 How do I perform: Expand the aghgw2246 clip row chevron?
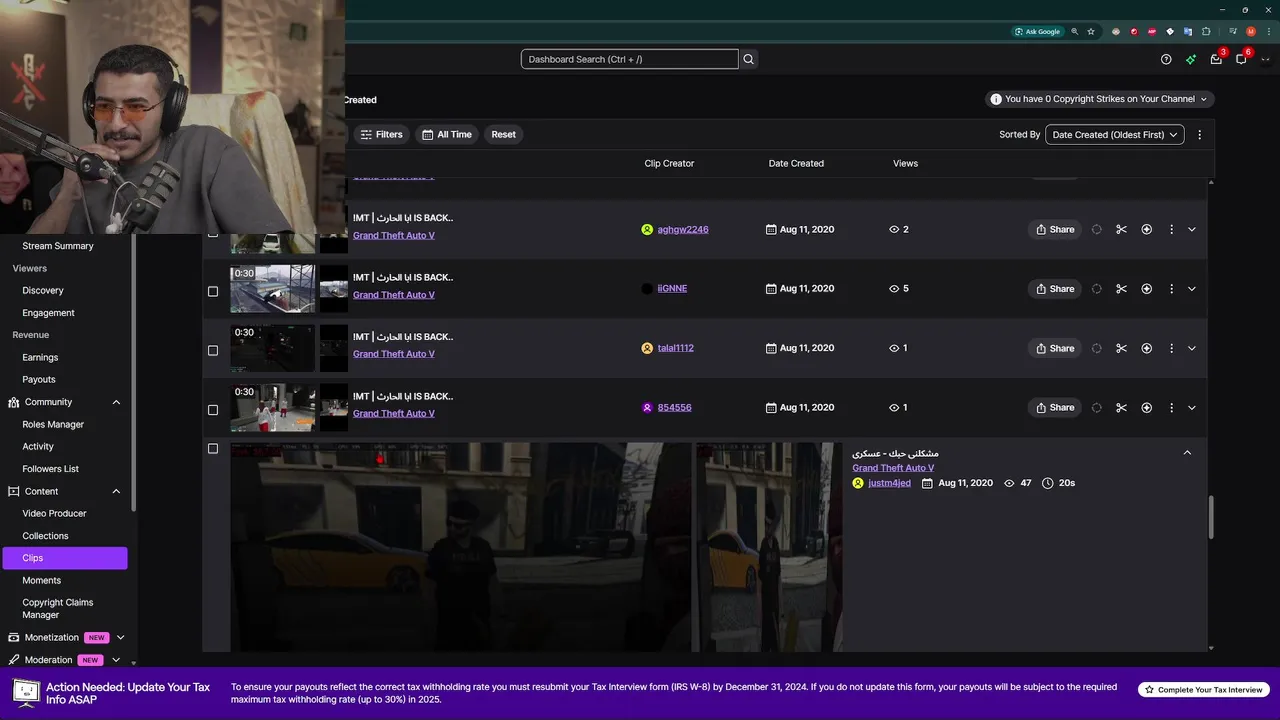[x=1192, y=229]
